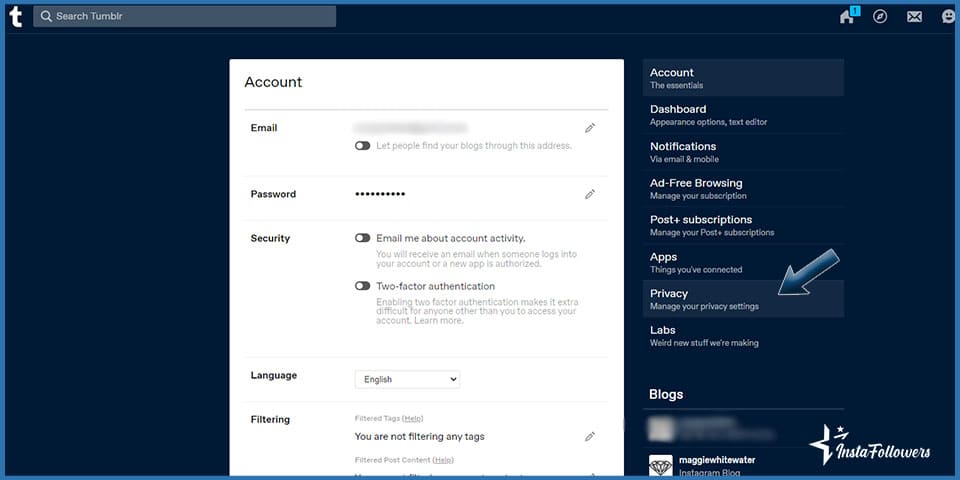960x480 pixels.
Task: Focus the Search Tumblr input field
Action: click(184, 17)
